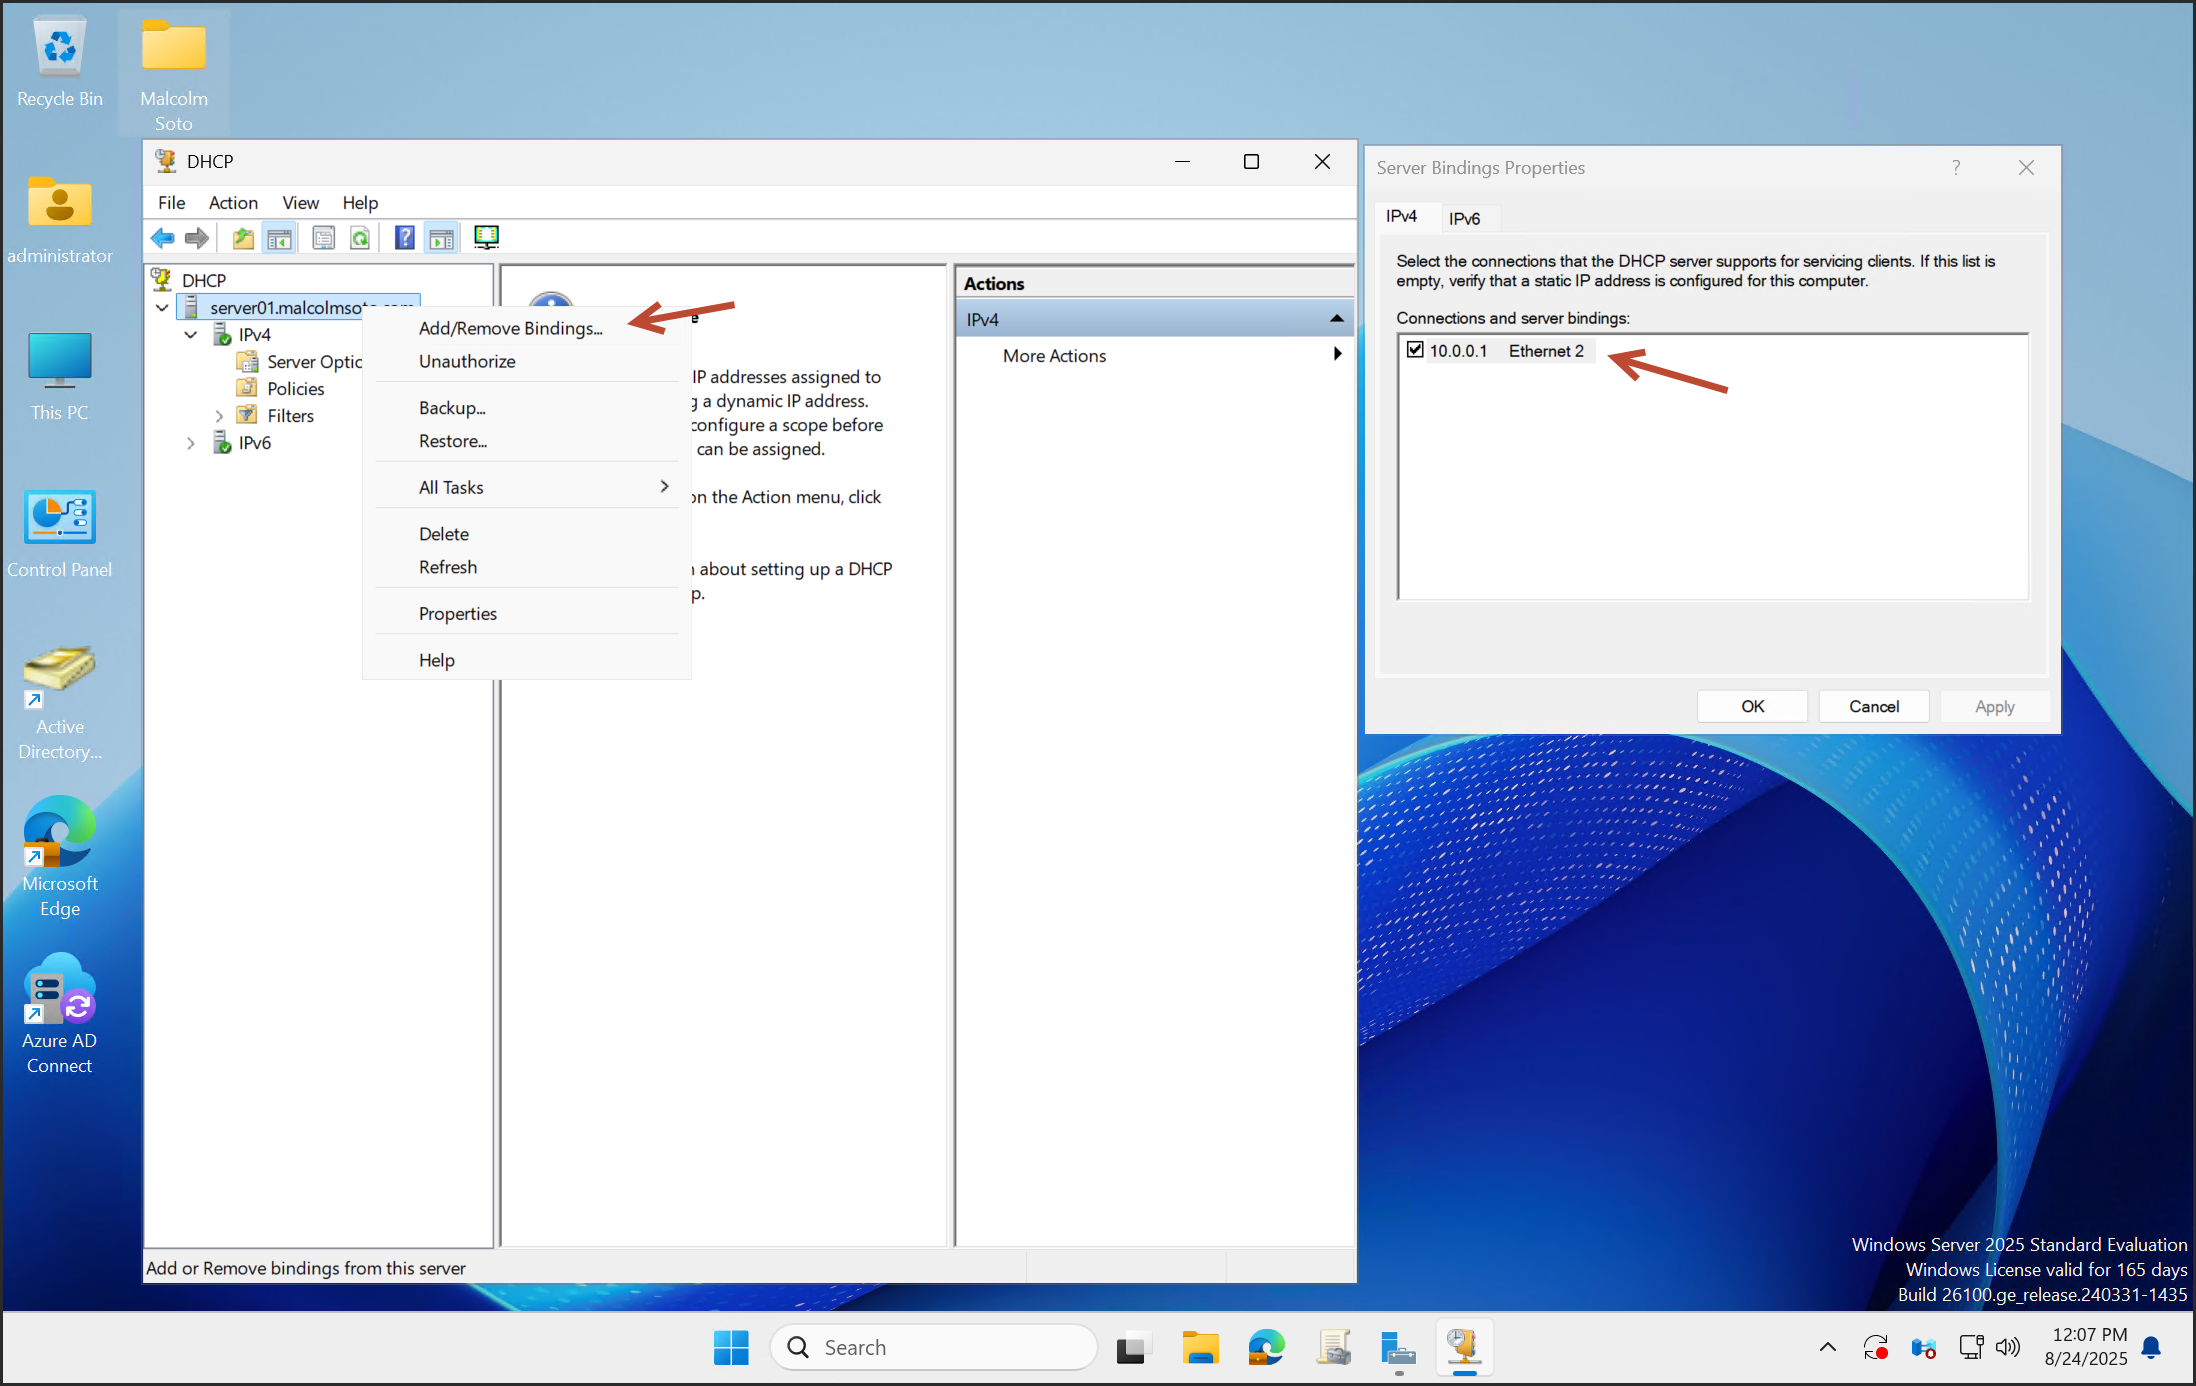Collapse the IPv4 section in the Actions pane
Image resolution: width=2196 pixels, height=1386 pixels.
click(1337, 318)
